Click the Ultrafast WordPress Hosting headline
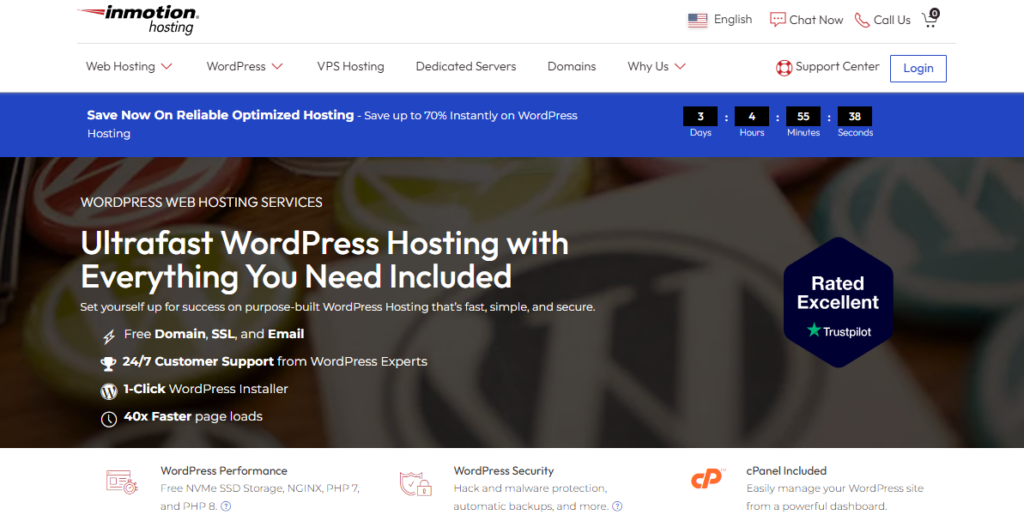Screen dimensions: 1024x527 pos(325,260)
